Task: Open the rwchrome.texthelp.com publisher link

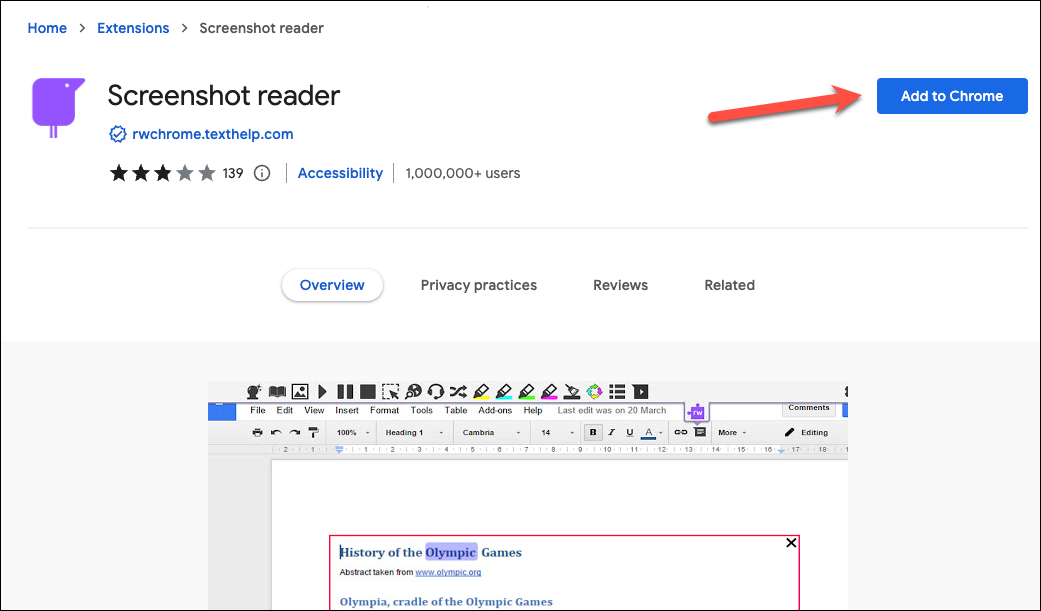Action: (x=212, y=134)
